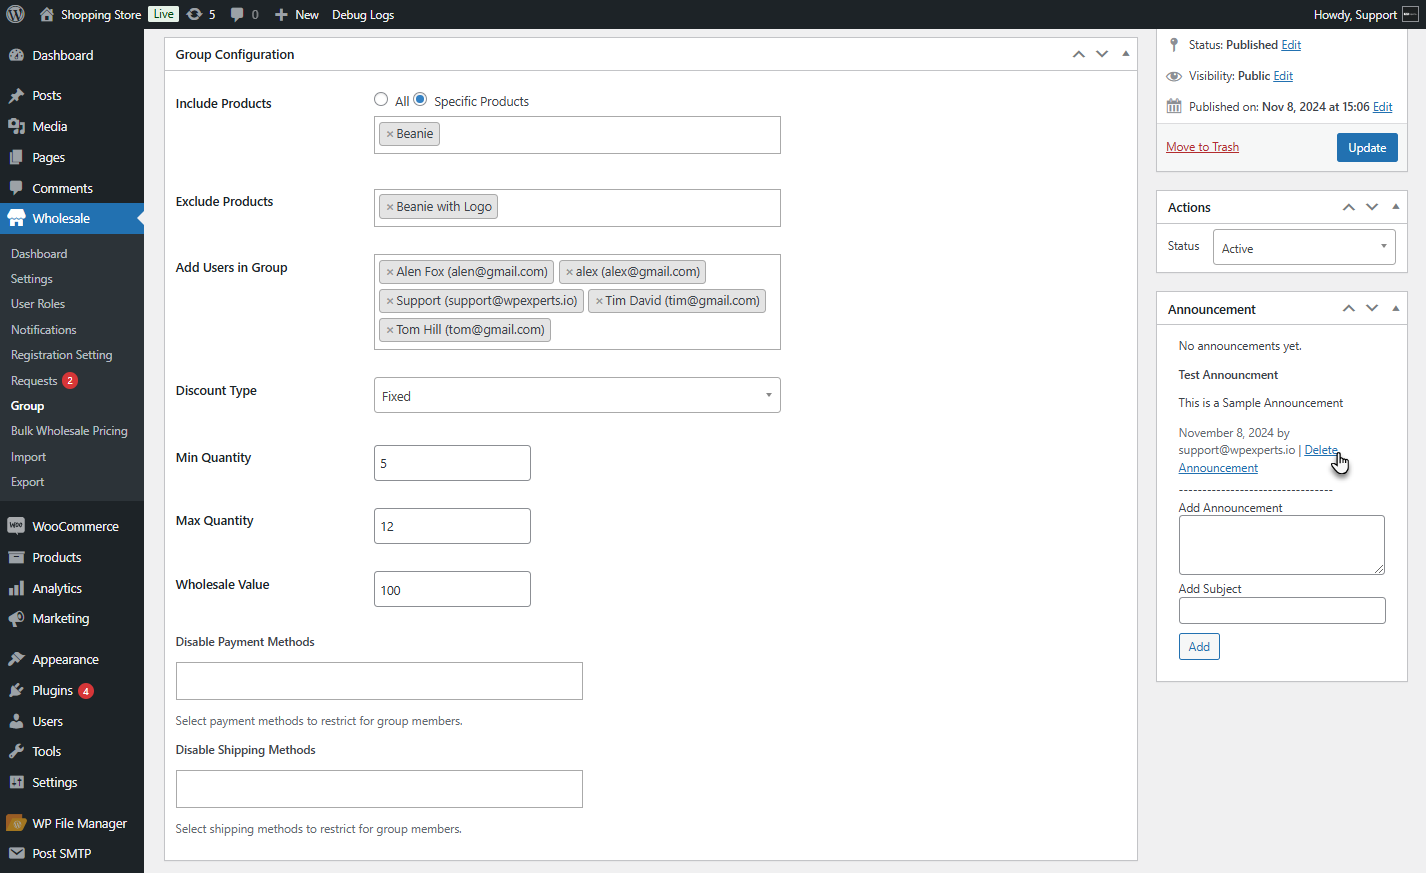This screenshot has height=873, width=1426.
Task: Click the Plugins plug icon
Action: click(x=16, y=691)
